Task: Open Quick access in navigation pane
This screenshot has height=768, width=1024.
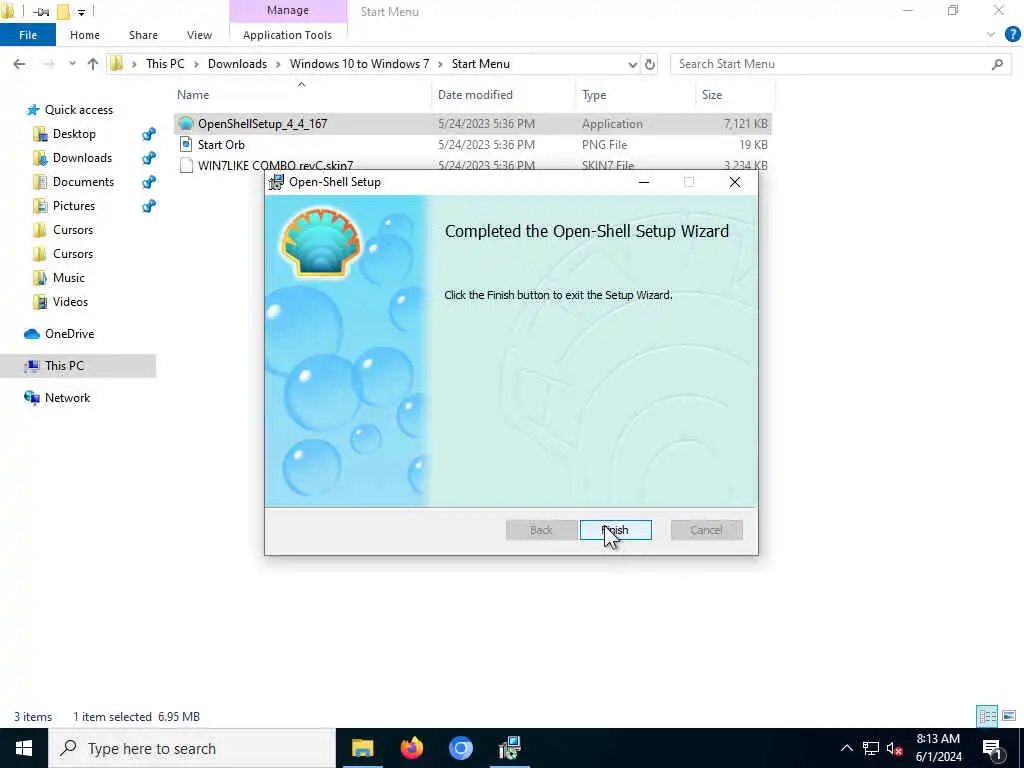Action: 78,110
